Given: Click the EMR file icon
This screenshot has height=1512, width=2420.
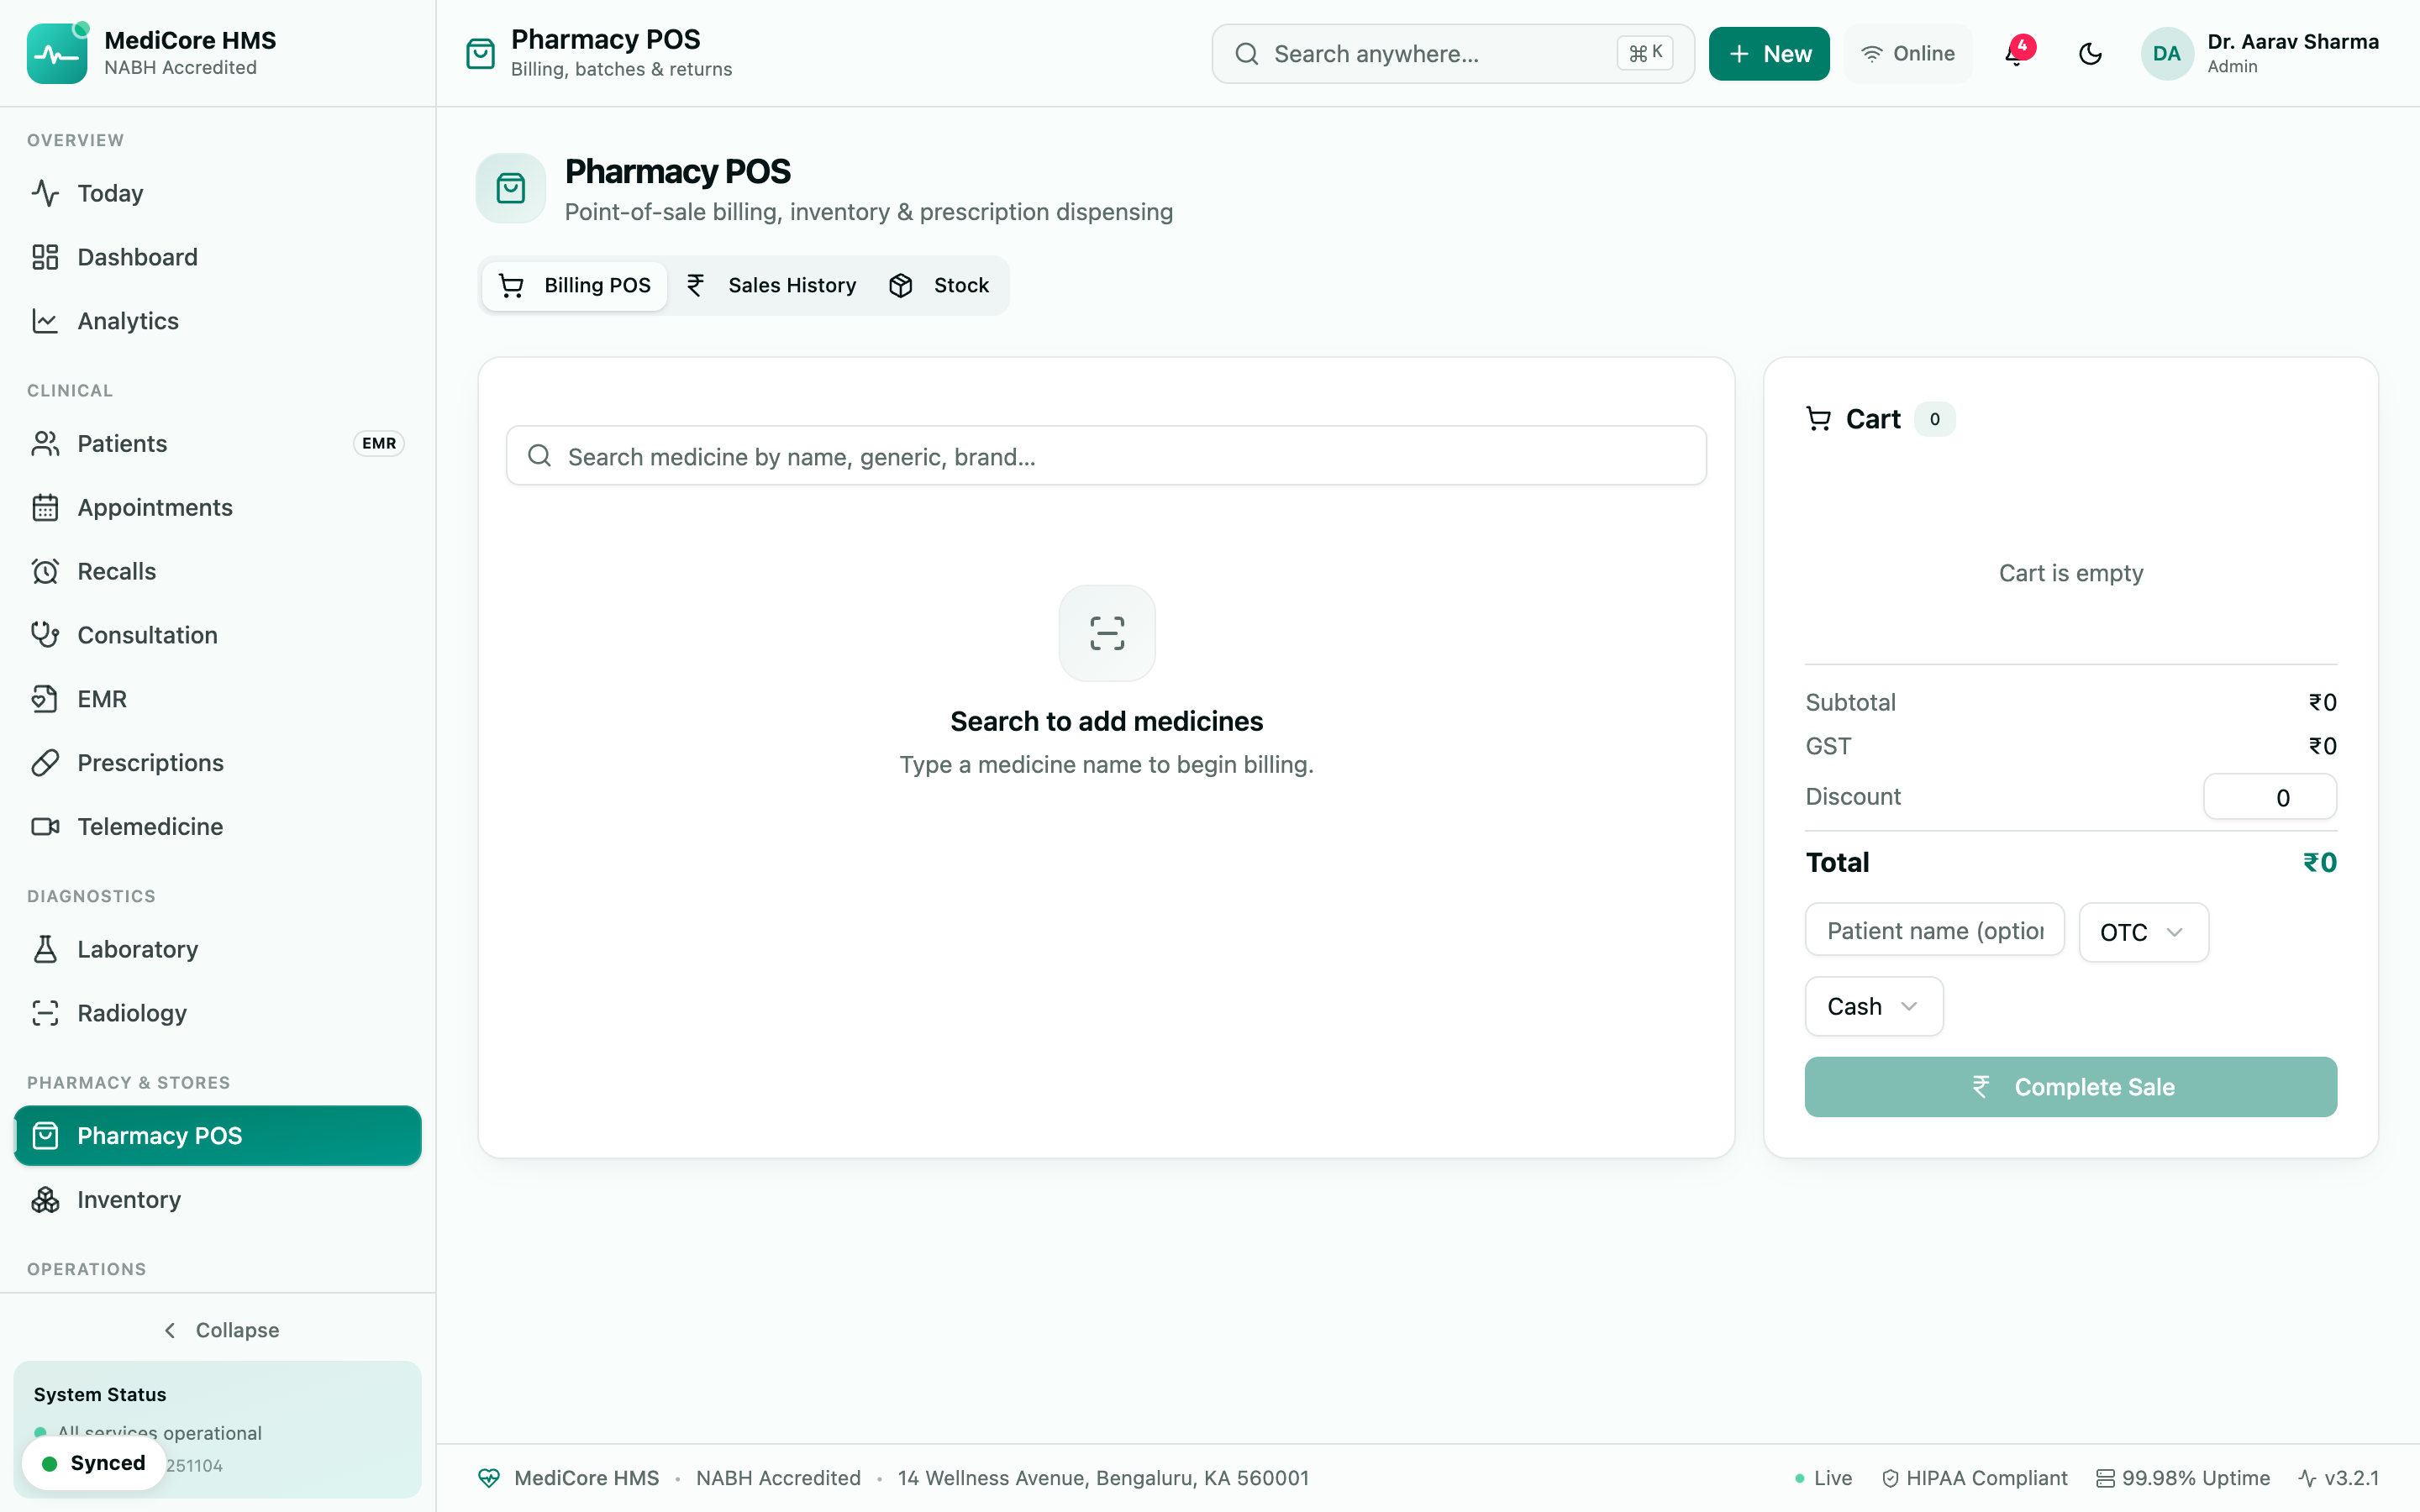Looking at the screenshot, I should coord(45,699).
